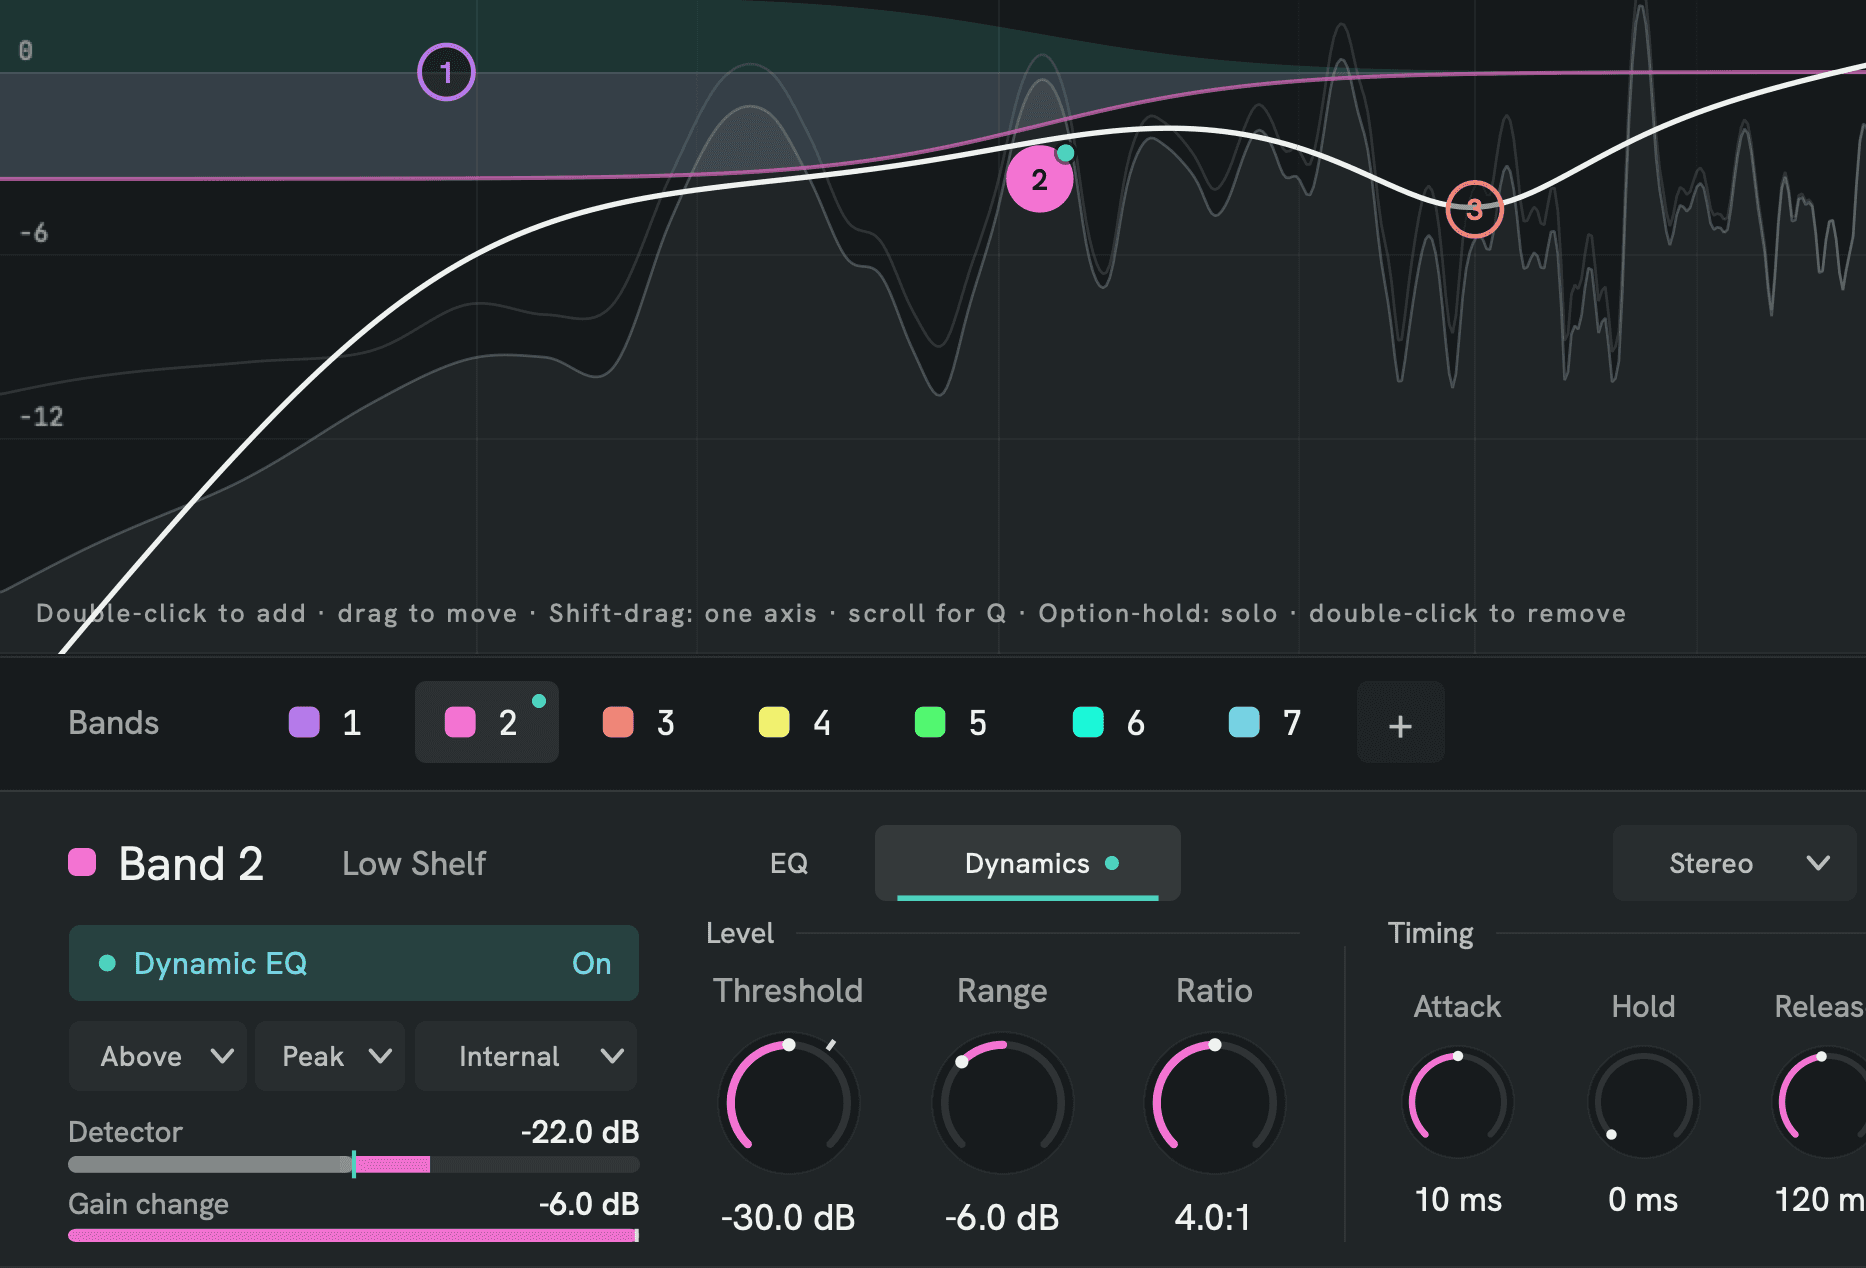Click the 10 ms attack value
The height and width of the screenshot is (1268, 1866).
pos(1458,1199)
